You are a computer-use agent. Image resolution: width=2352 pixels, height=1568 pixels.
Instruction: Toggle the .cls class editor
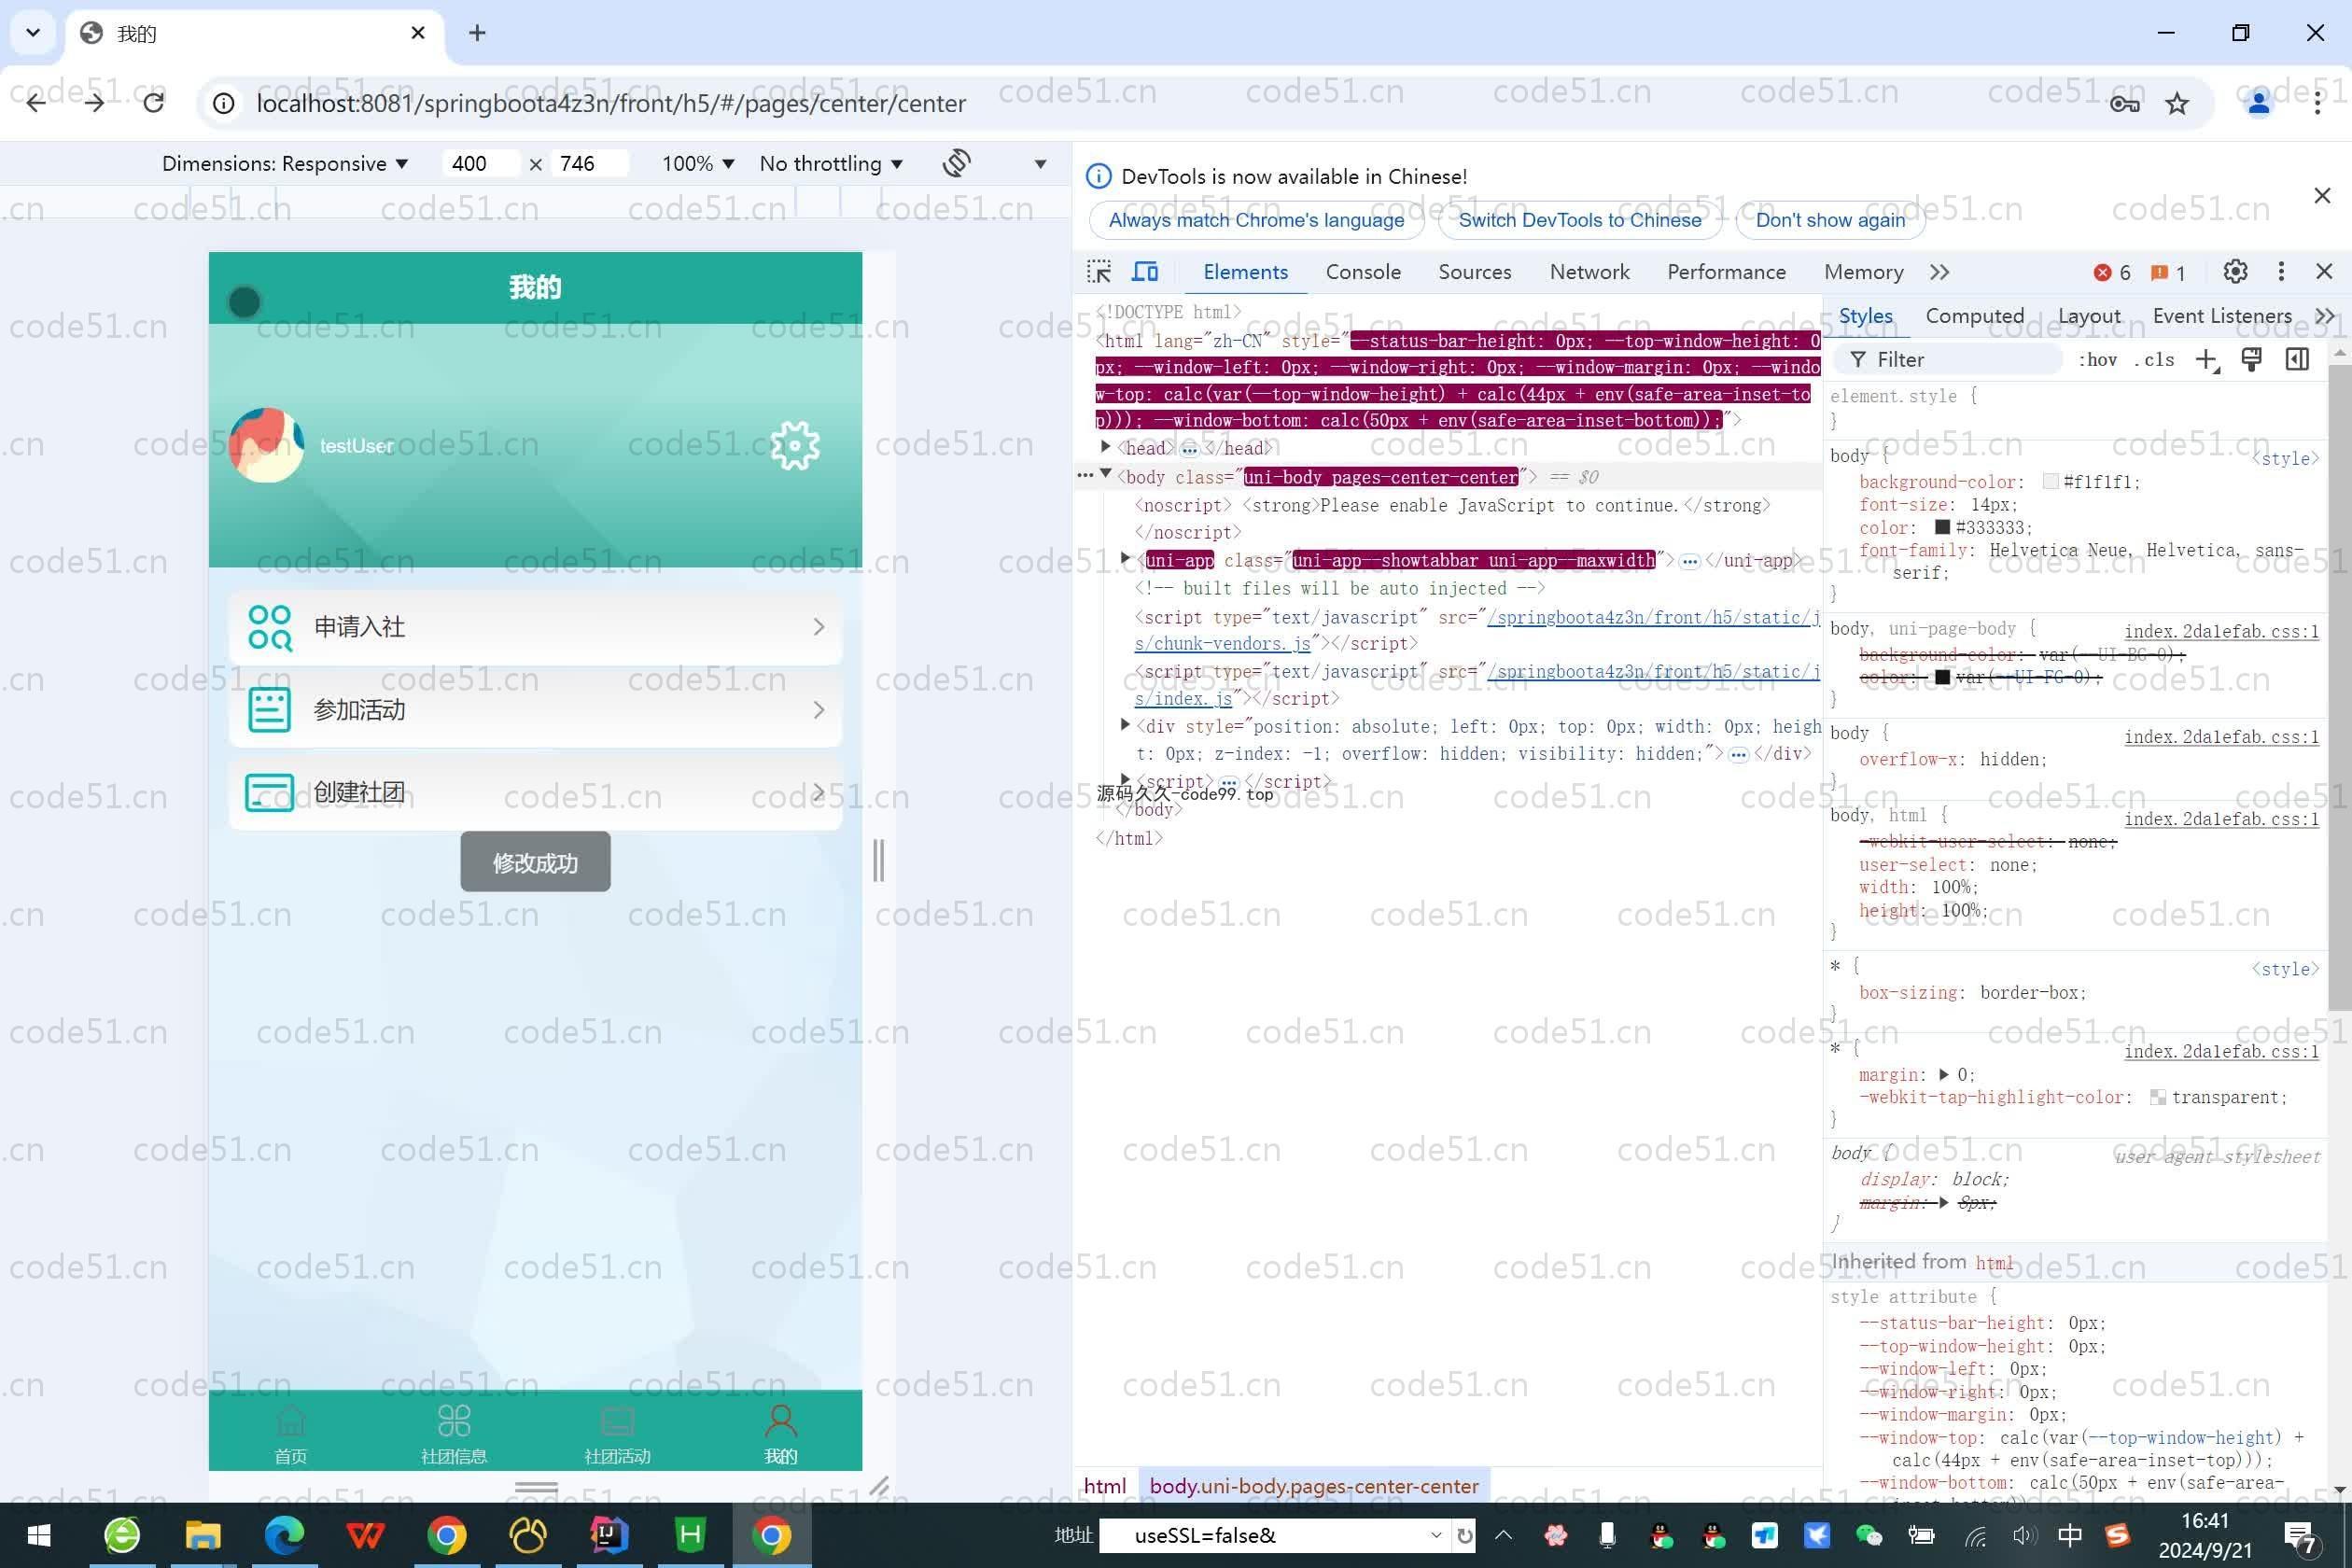click(x=2155, y=360)
